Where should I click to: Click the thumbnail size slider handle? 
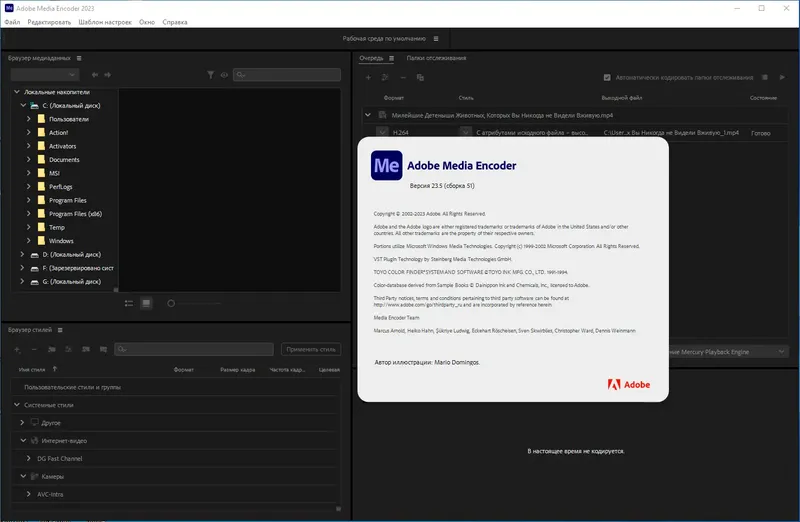tap(171, 304)
